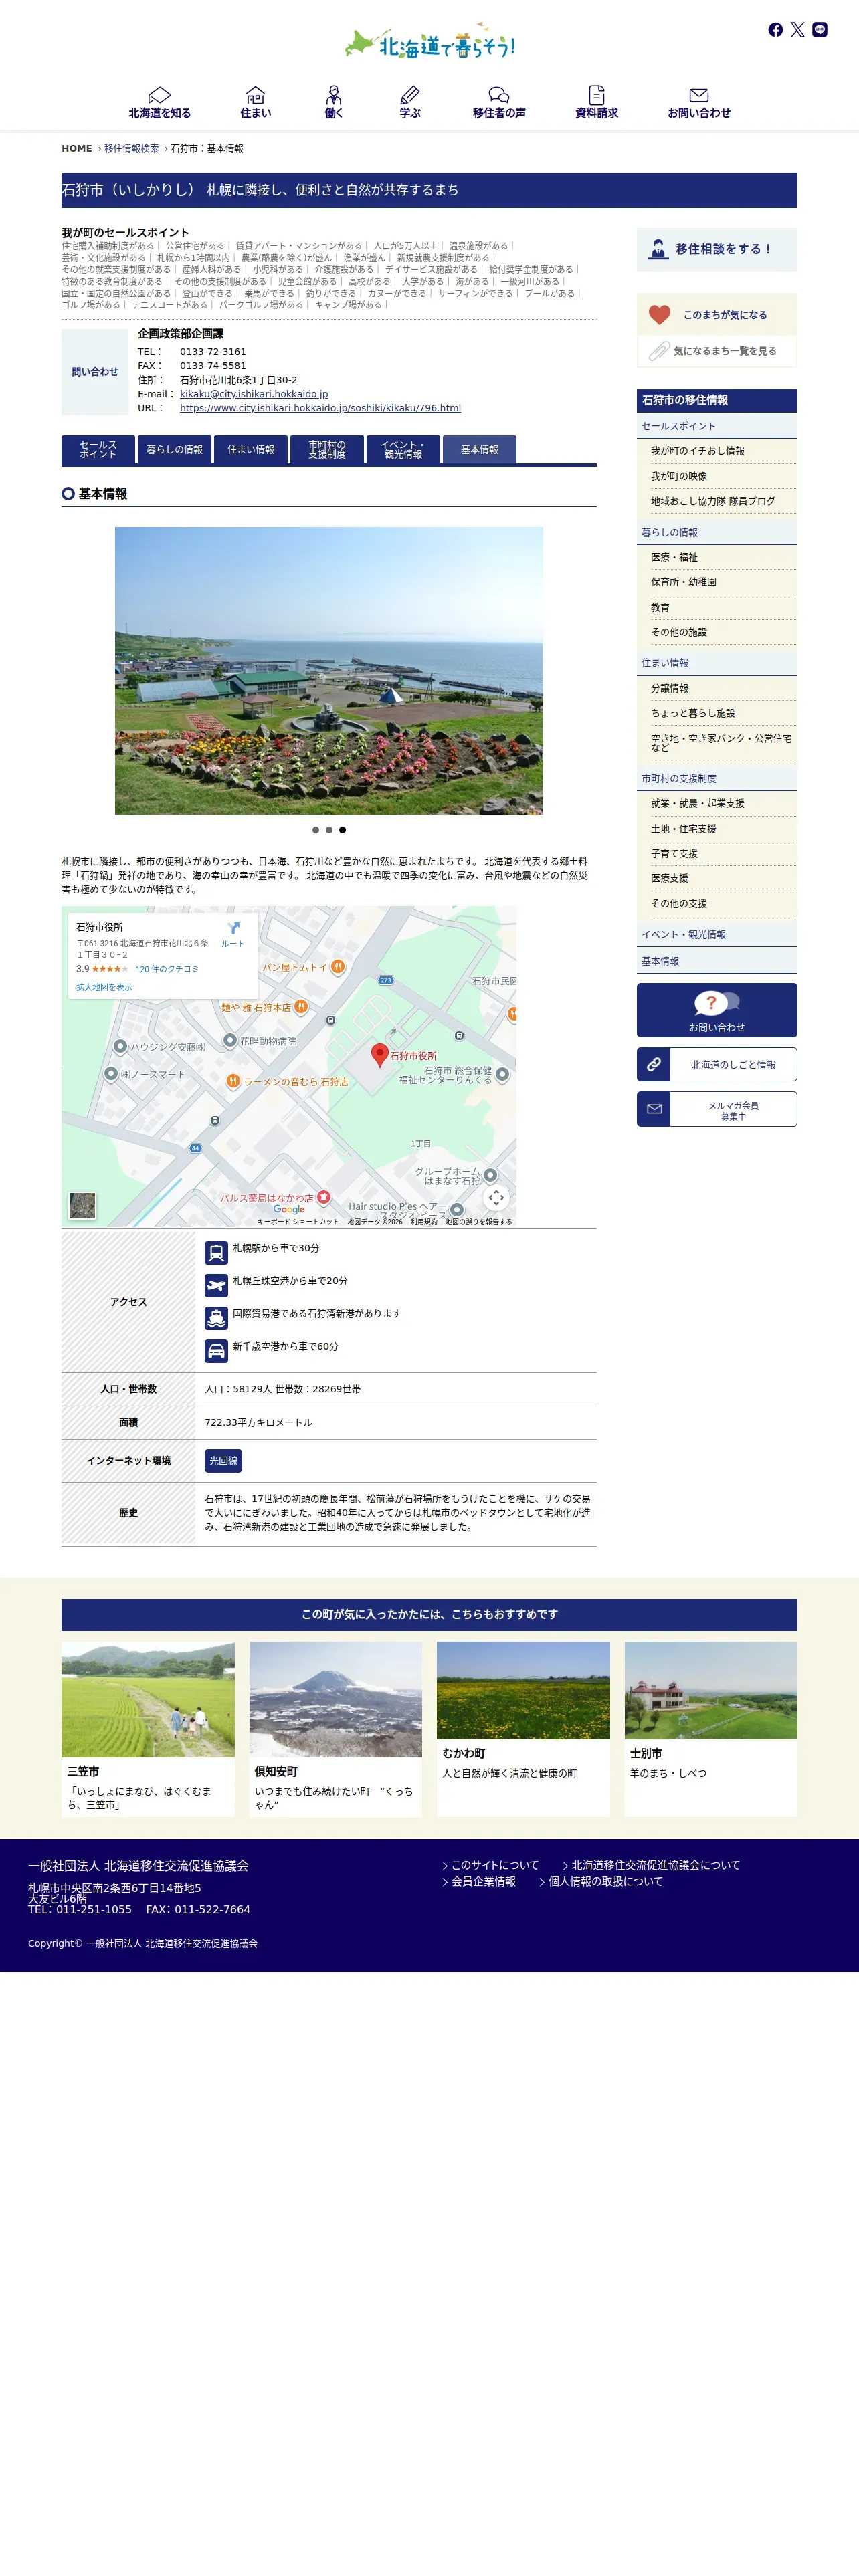Switch to 基本情報 tab
Viewport: 859px width, 2576px height.
480,450
